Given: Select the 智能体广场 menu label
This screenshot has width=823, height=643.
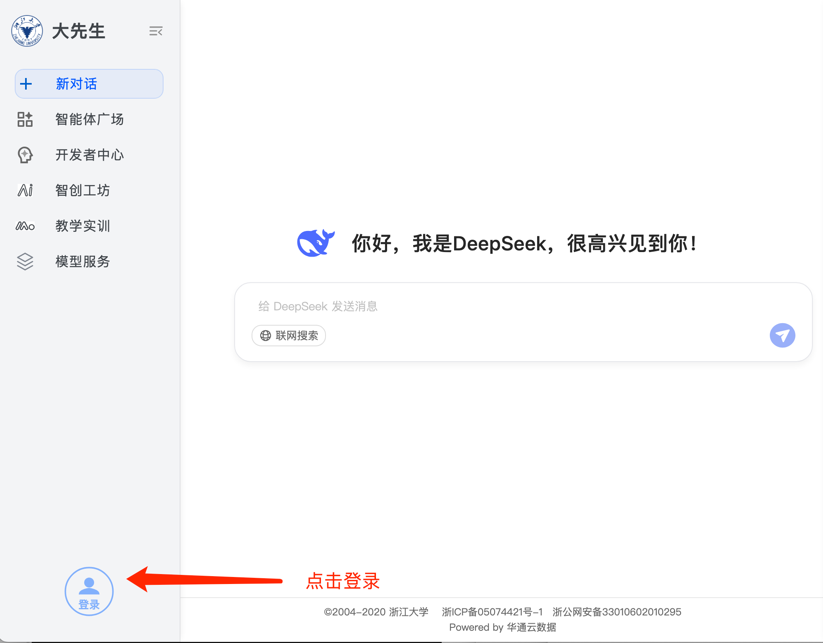Looking at the screenshot, I should [x=89, y=120].
